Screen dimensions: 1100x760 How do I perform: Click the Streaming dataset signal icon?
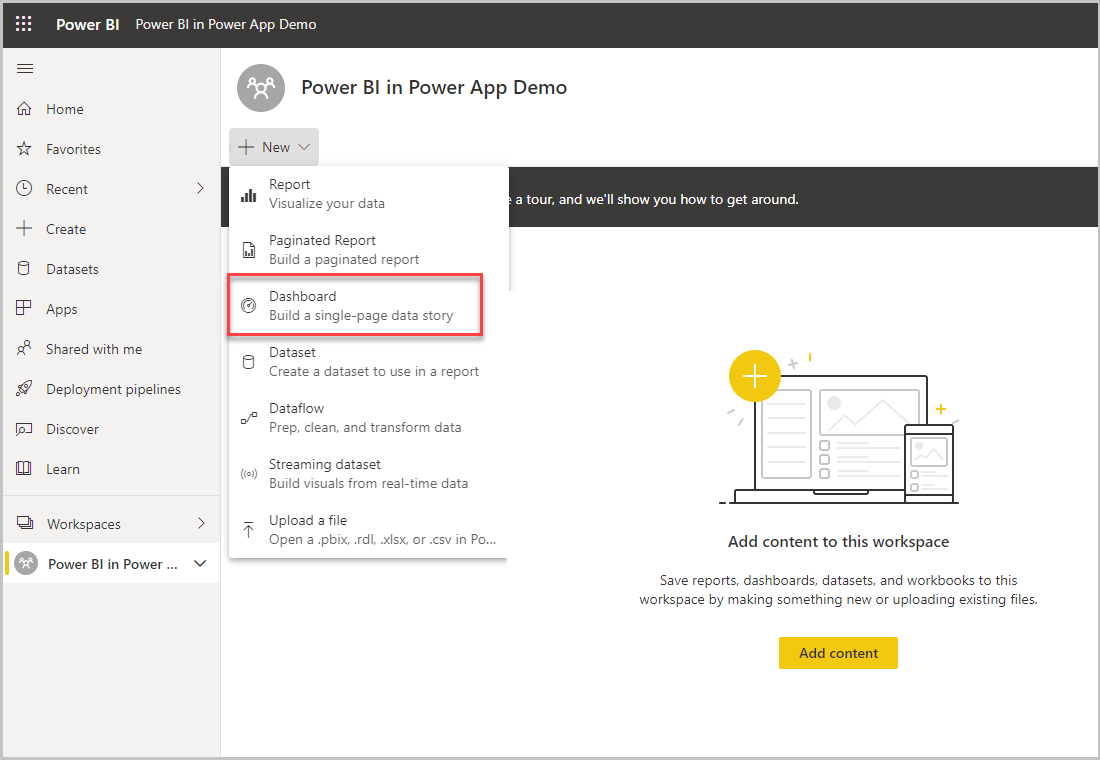pyautogui.click(x=248, y=474)
